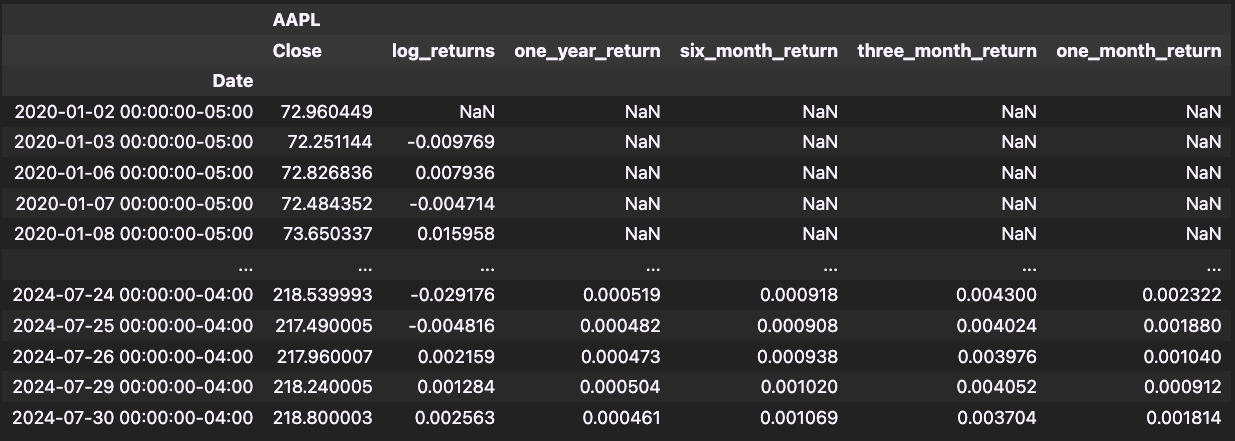Select the one_year_return value 0.000519
The width and height of the screenshot is (1235, 441).
click(621, 295)
